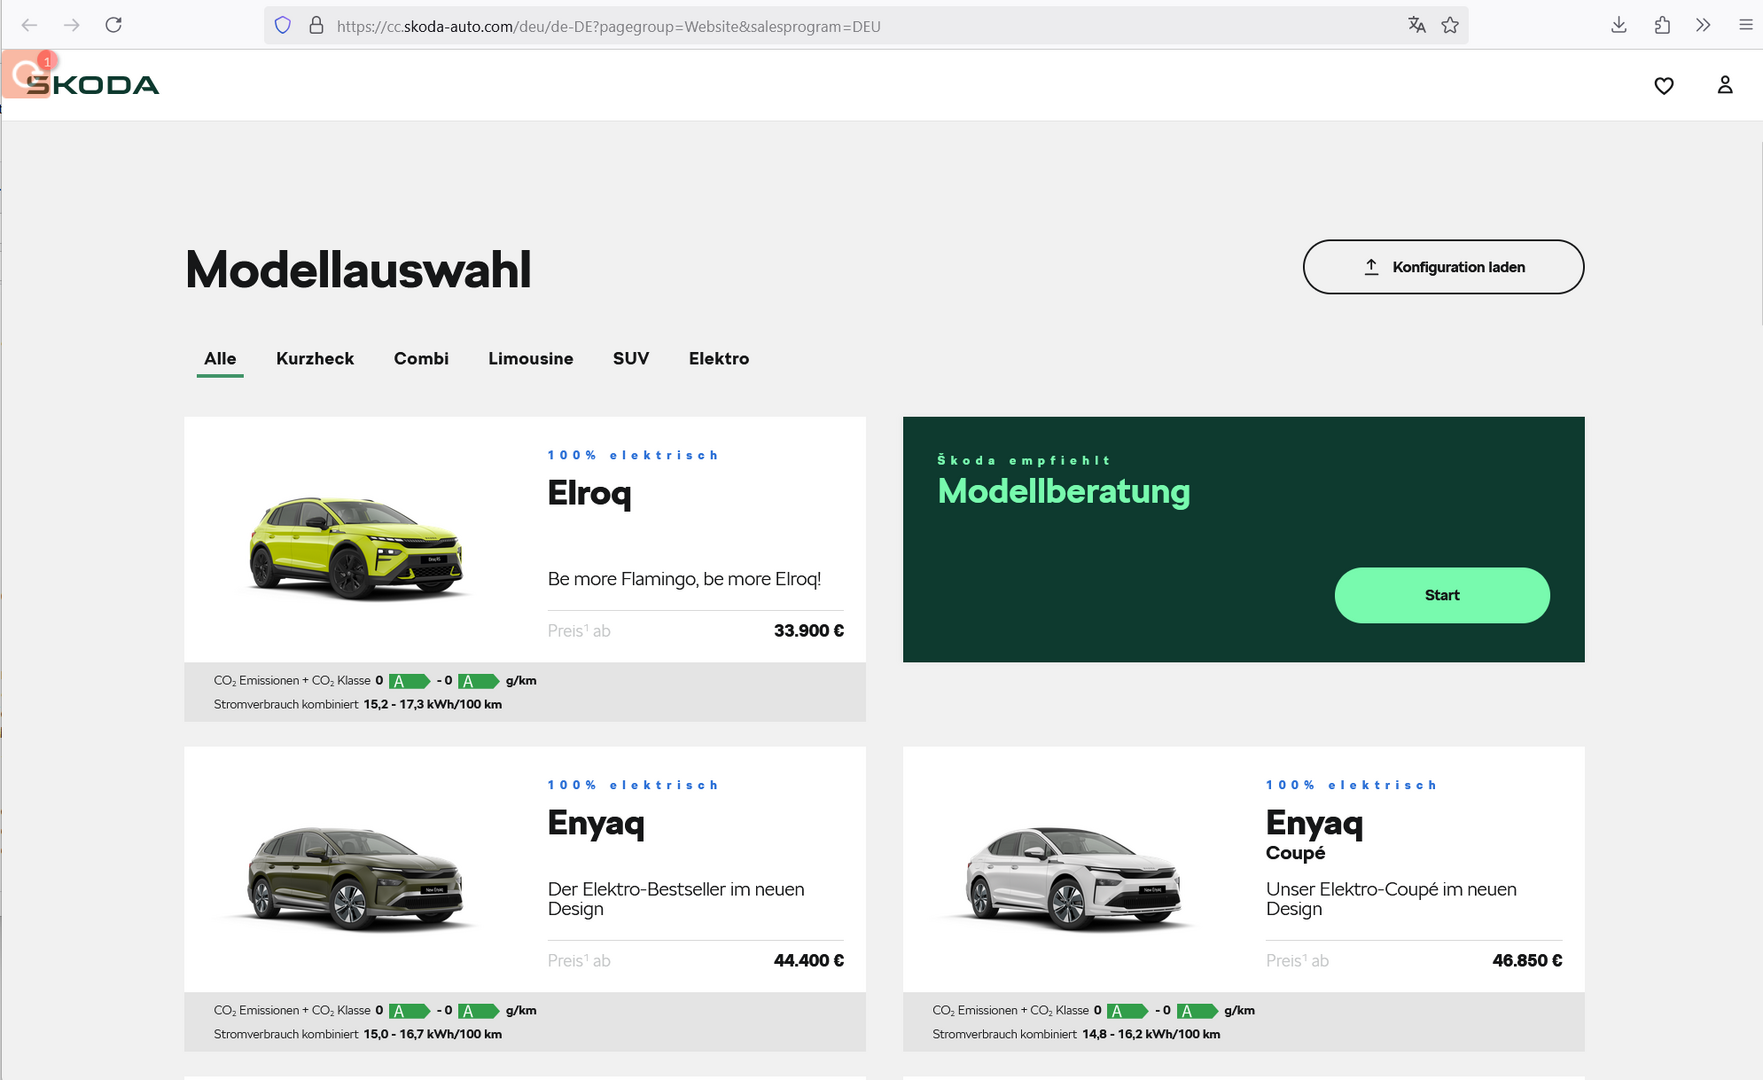Image resolution: width=1763 pixels, height=1080 pixels.
Task: Click Elroq Stromverbrauch 15,2 - 17,3 kWh/100 km
Action: pos(358,705)
